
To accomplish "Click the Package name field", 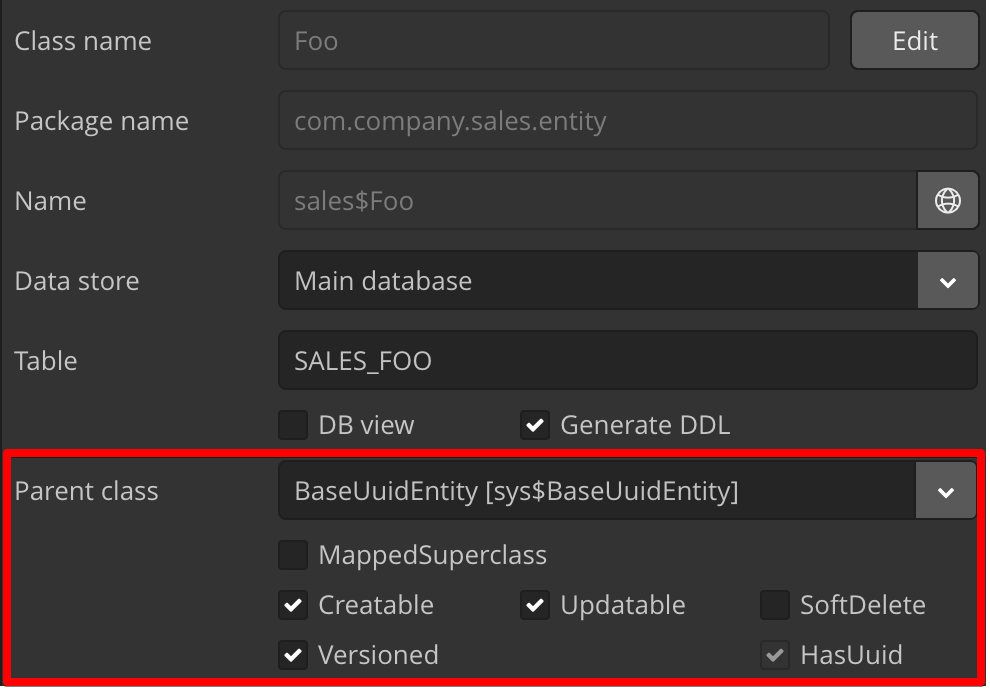I will pos(628,121).
